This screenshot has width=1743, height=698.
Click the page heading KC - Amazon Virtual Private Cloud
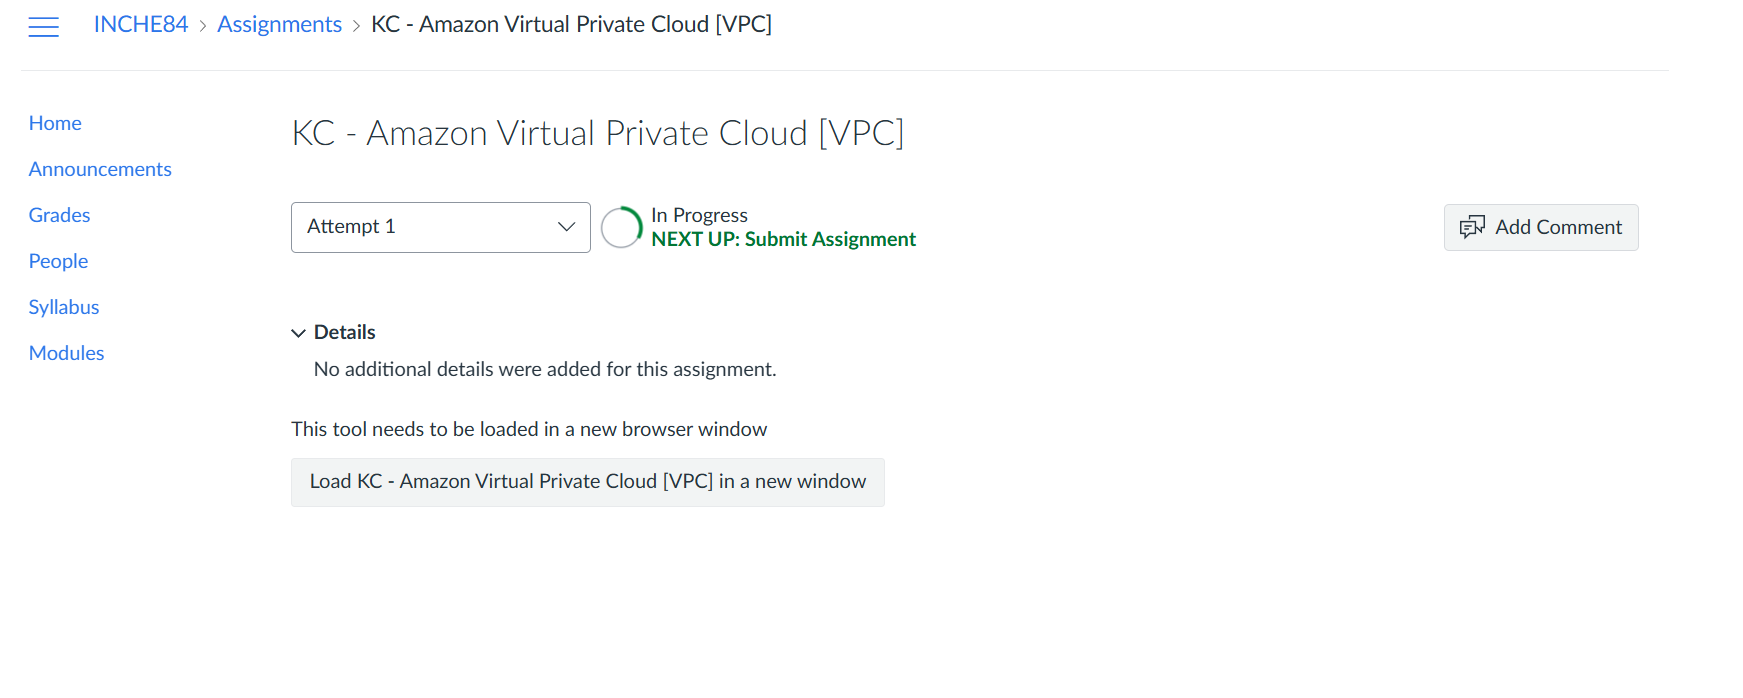[597, 133]
